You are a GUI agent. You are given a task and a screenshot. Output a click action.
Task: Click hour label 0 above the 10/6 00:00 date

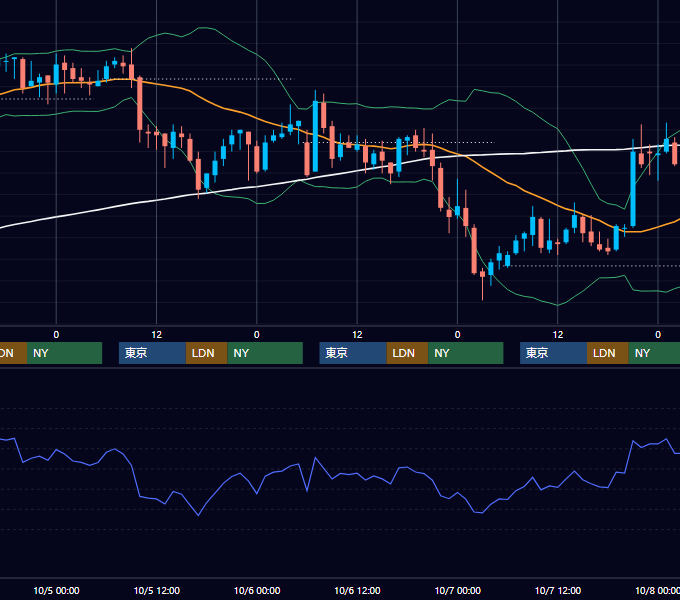257,335
